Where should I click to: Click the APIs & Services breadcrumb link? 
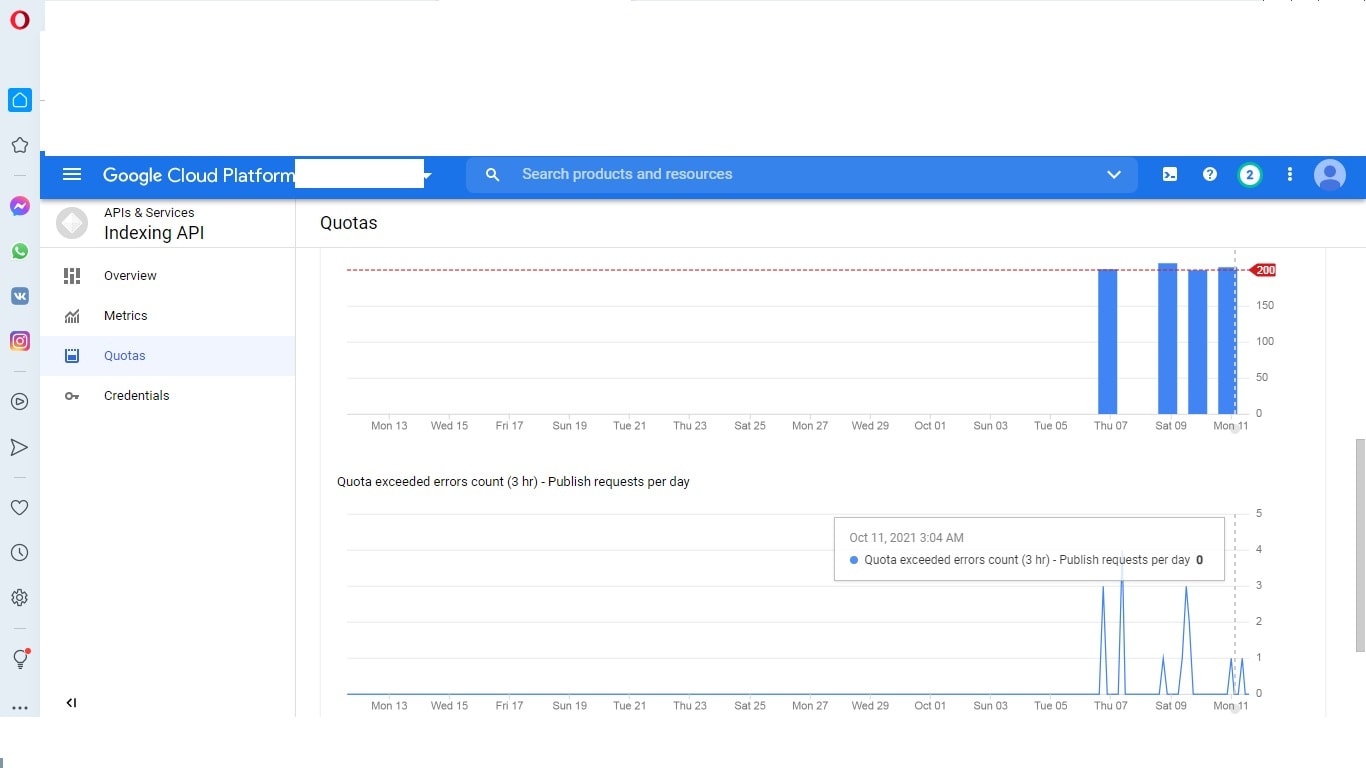click(149, 212)
